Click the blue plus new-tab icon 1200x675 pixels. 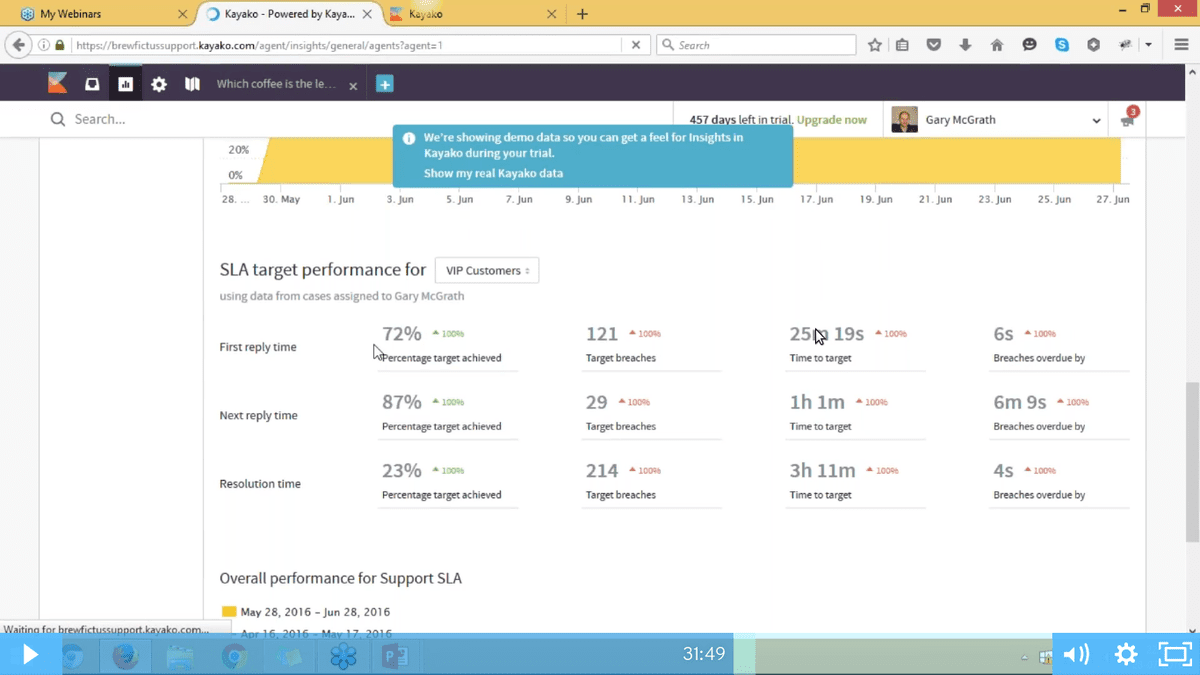click(x=384, y=85)
